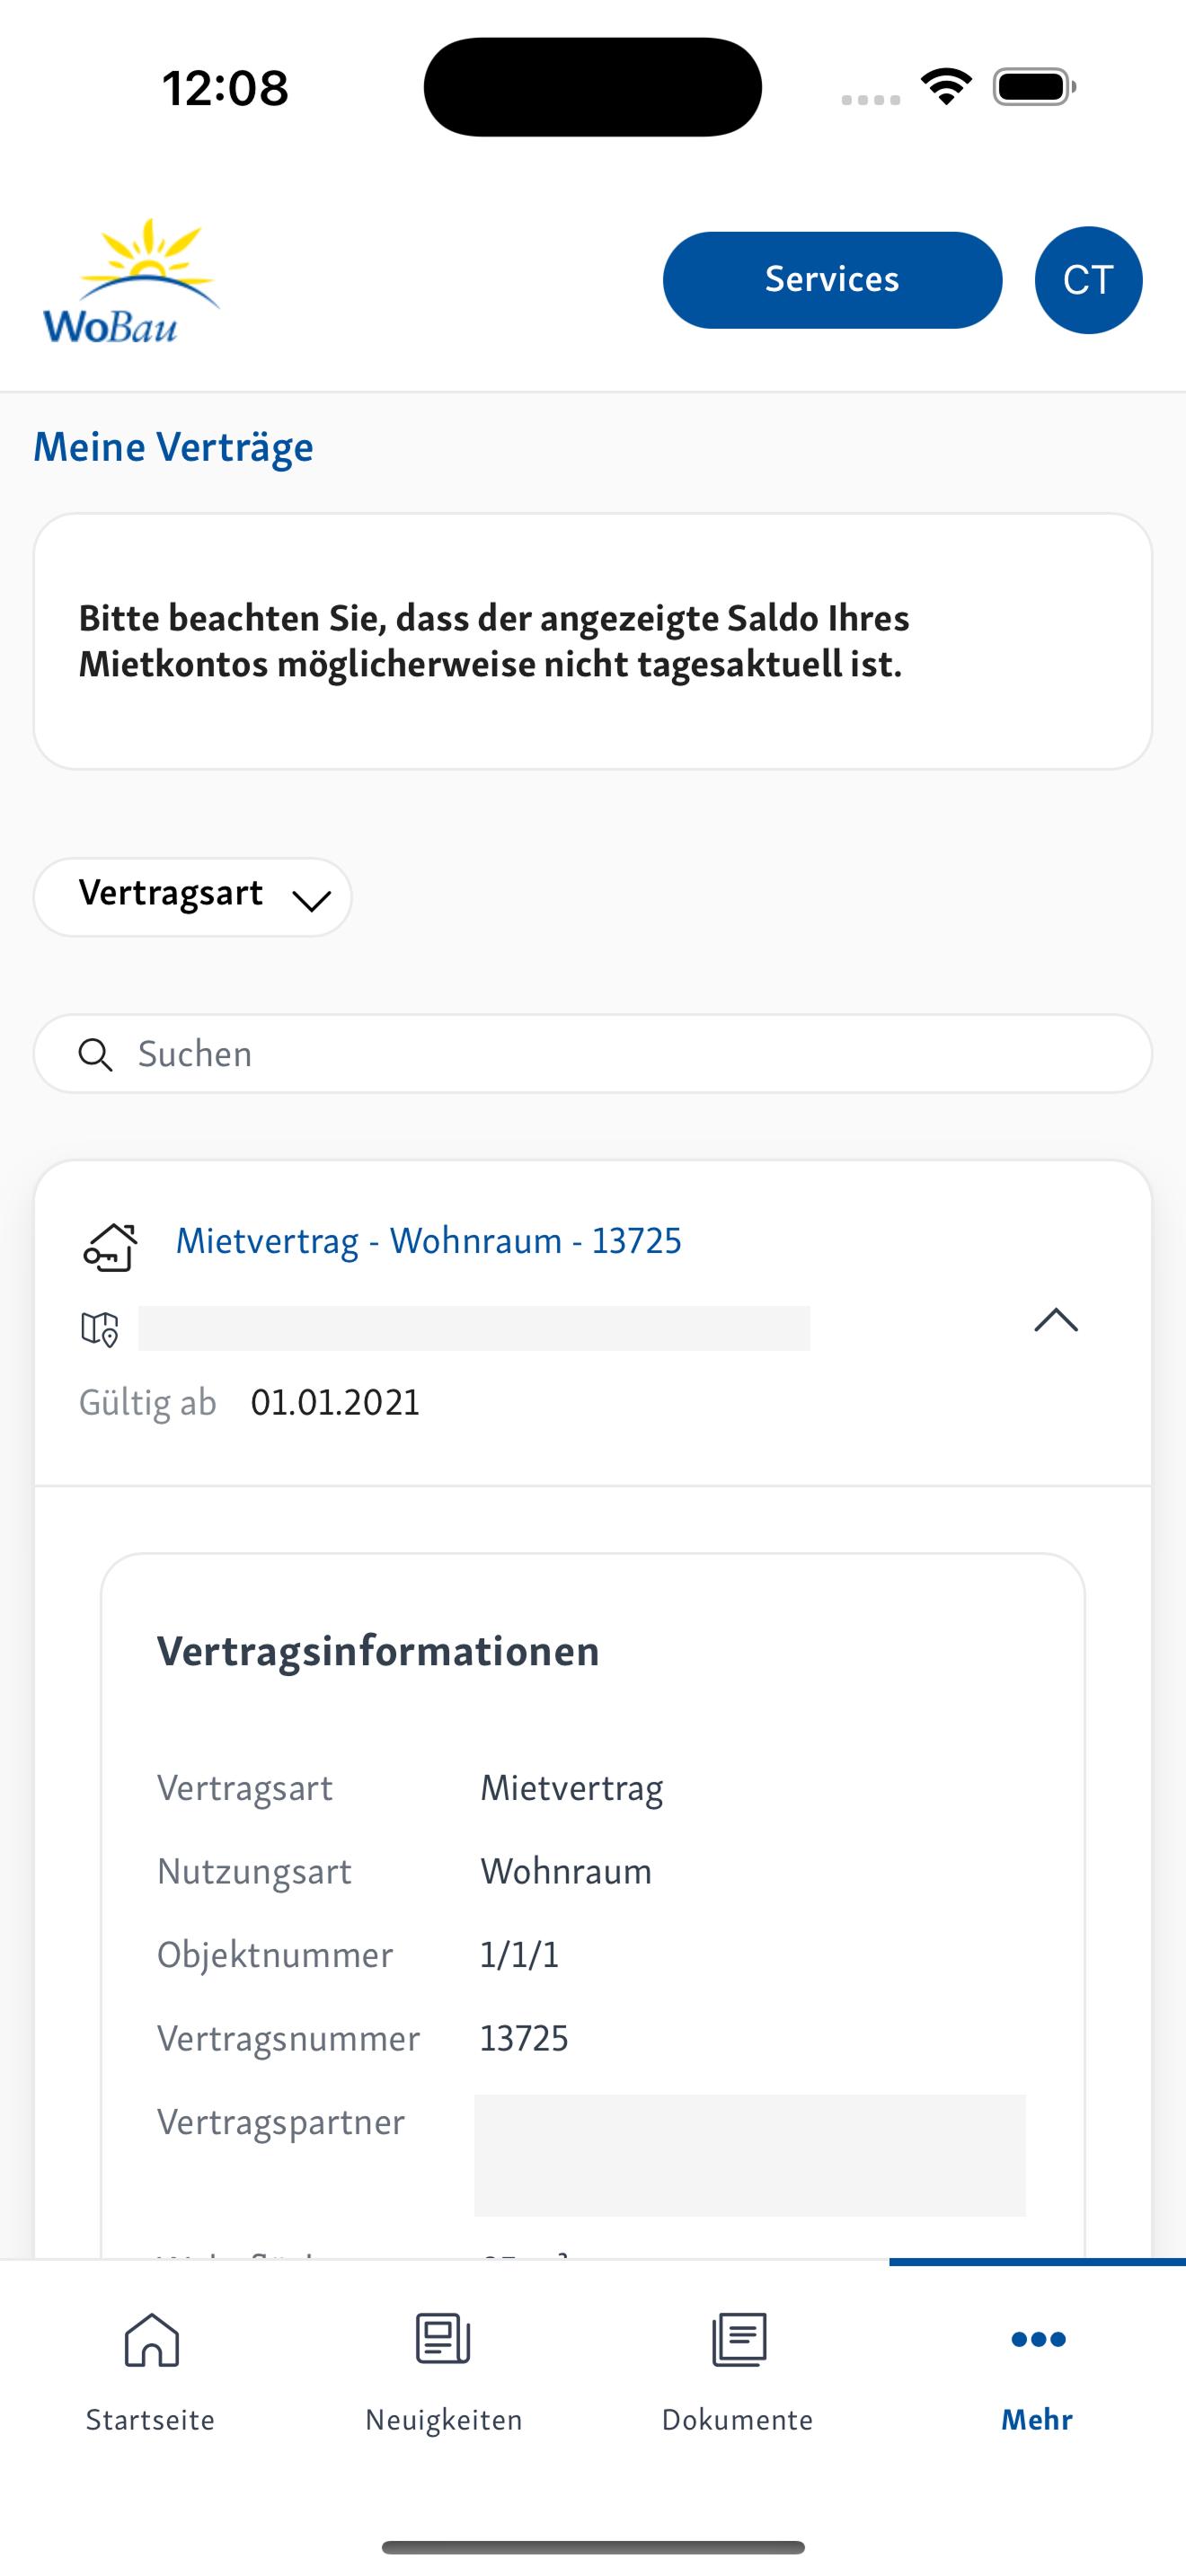
Task: Open the CT profile avatar
Action: pos(1088,280)
